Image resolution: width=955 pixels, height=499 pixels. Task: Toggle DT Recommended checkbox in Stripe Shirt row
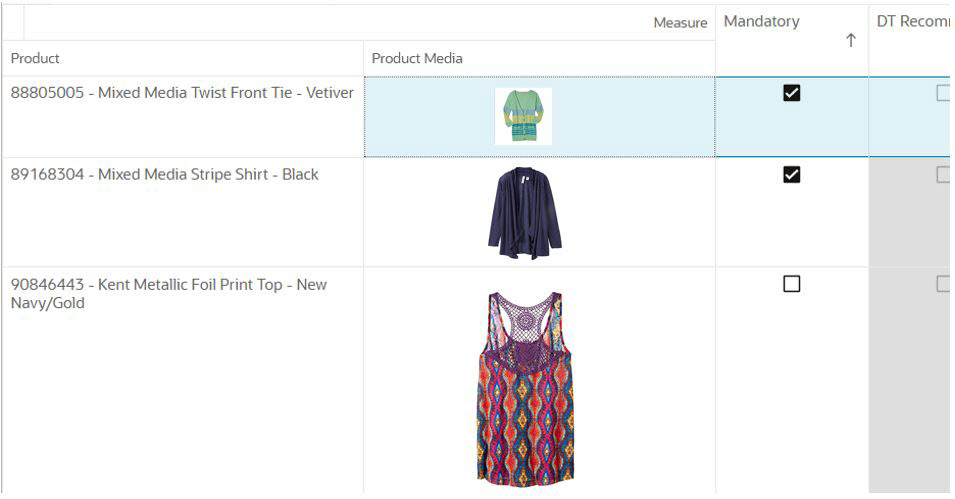pyautogui.click(x=943, y=175)
